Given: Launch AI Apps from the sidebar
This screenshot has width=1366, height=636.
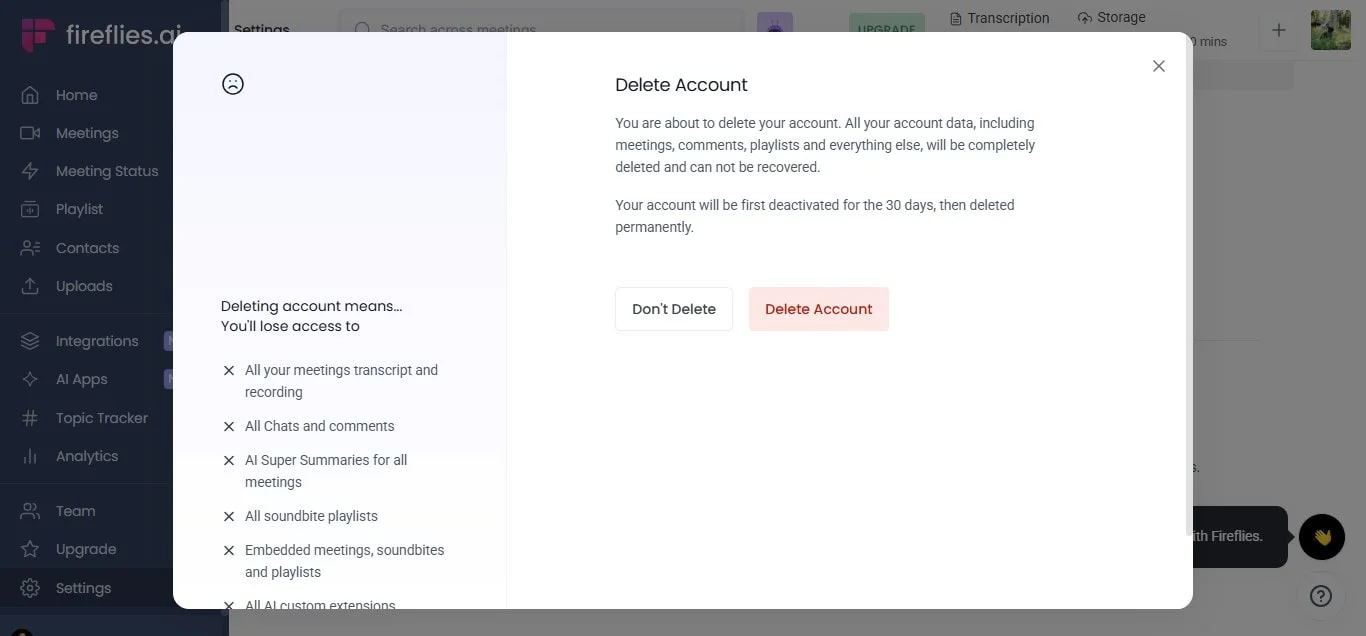Looking at the screenshot, I should click(x=82, y=379).
